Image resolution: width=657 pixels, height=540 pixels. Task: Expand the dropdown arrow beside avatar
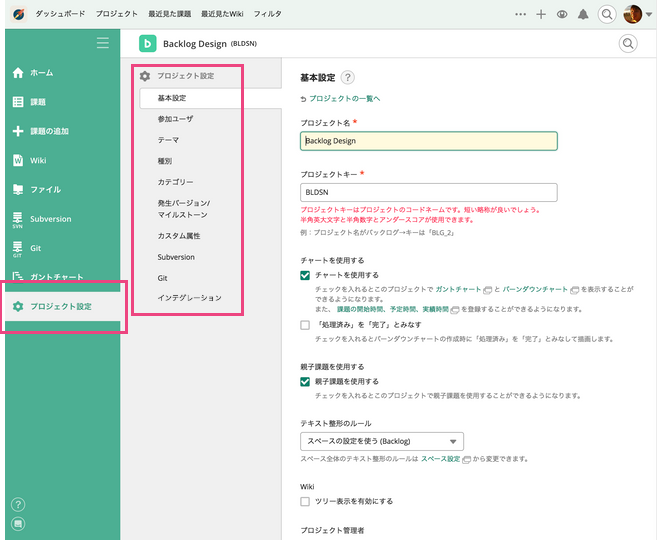[x=649, y=15]
